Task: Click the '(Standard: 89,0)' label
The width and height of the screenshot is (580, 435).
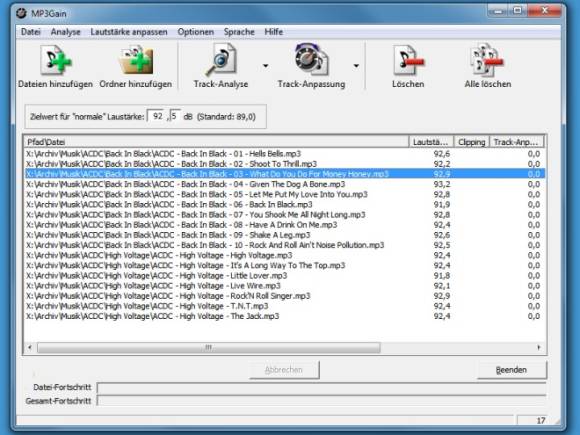Action: (226, 117)
